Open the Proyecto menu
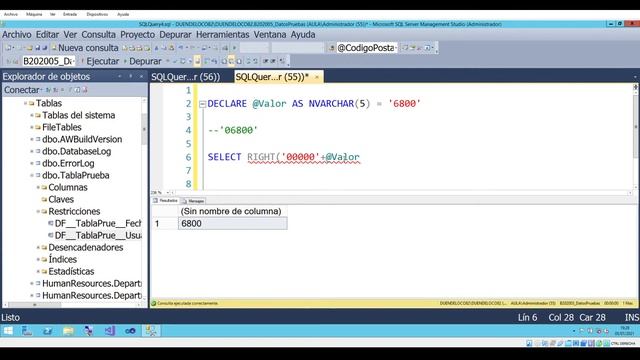 tap(137, 35)
